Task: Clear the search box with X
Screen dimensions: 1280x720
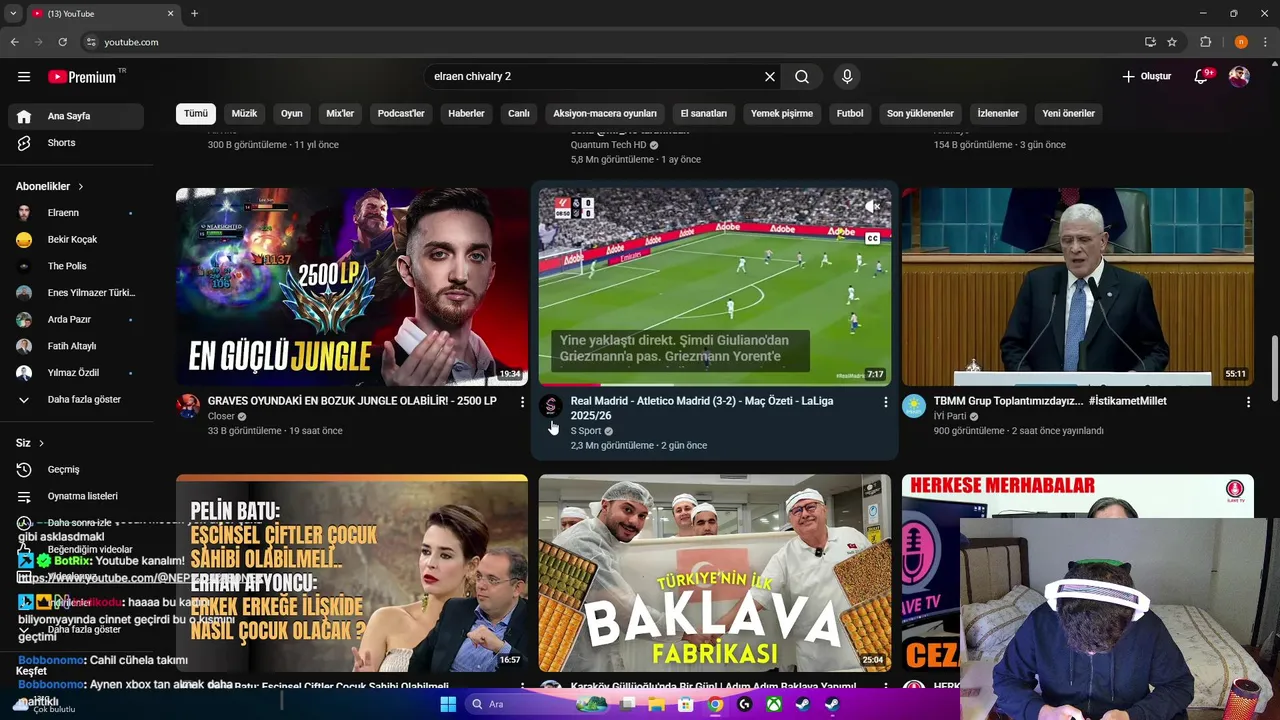Action: click(770, 77)
